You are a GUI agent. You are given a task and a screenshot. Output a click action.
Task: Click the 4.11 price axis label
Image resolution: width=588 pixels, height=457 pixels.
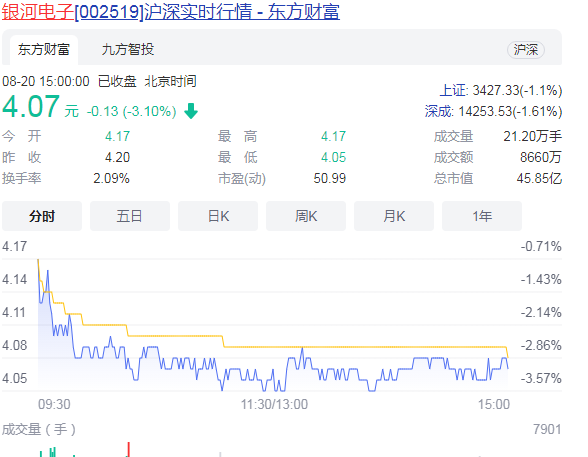pyautogui.click(x=14, y=312)
